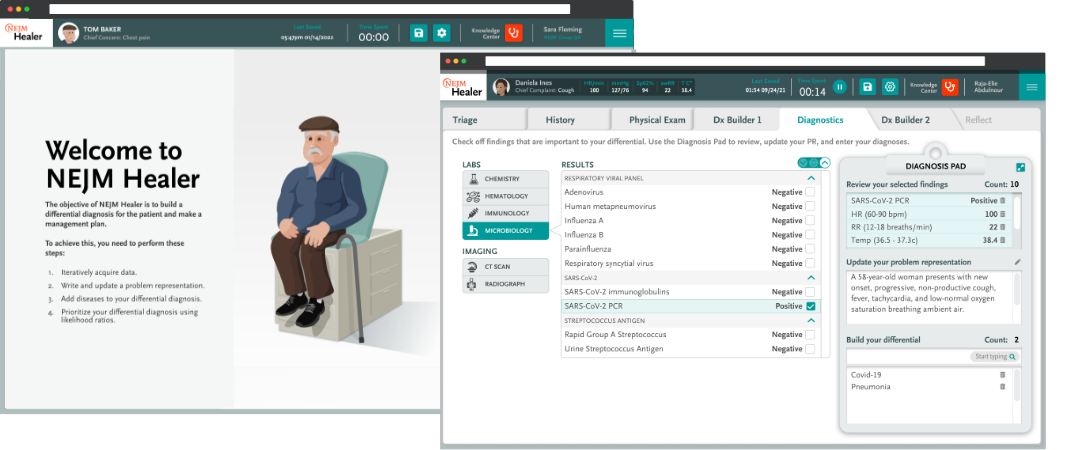This screenshot has width=1066, height=450.
Task: Open hamburger menu in Tom Baker window
Action: click(x=619, y=33)
